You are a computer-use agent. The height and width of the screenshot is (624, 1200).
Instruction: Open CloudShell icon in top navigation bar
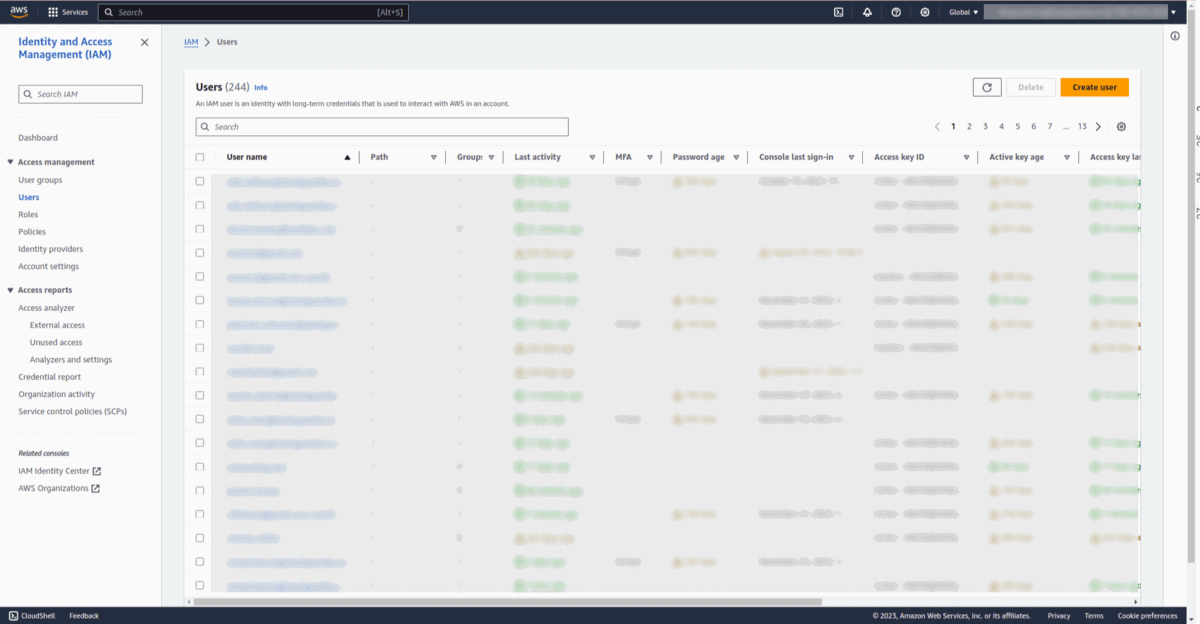pos(838,12)
